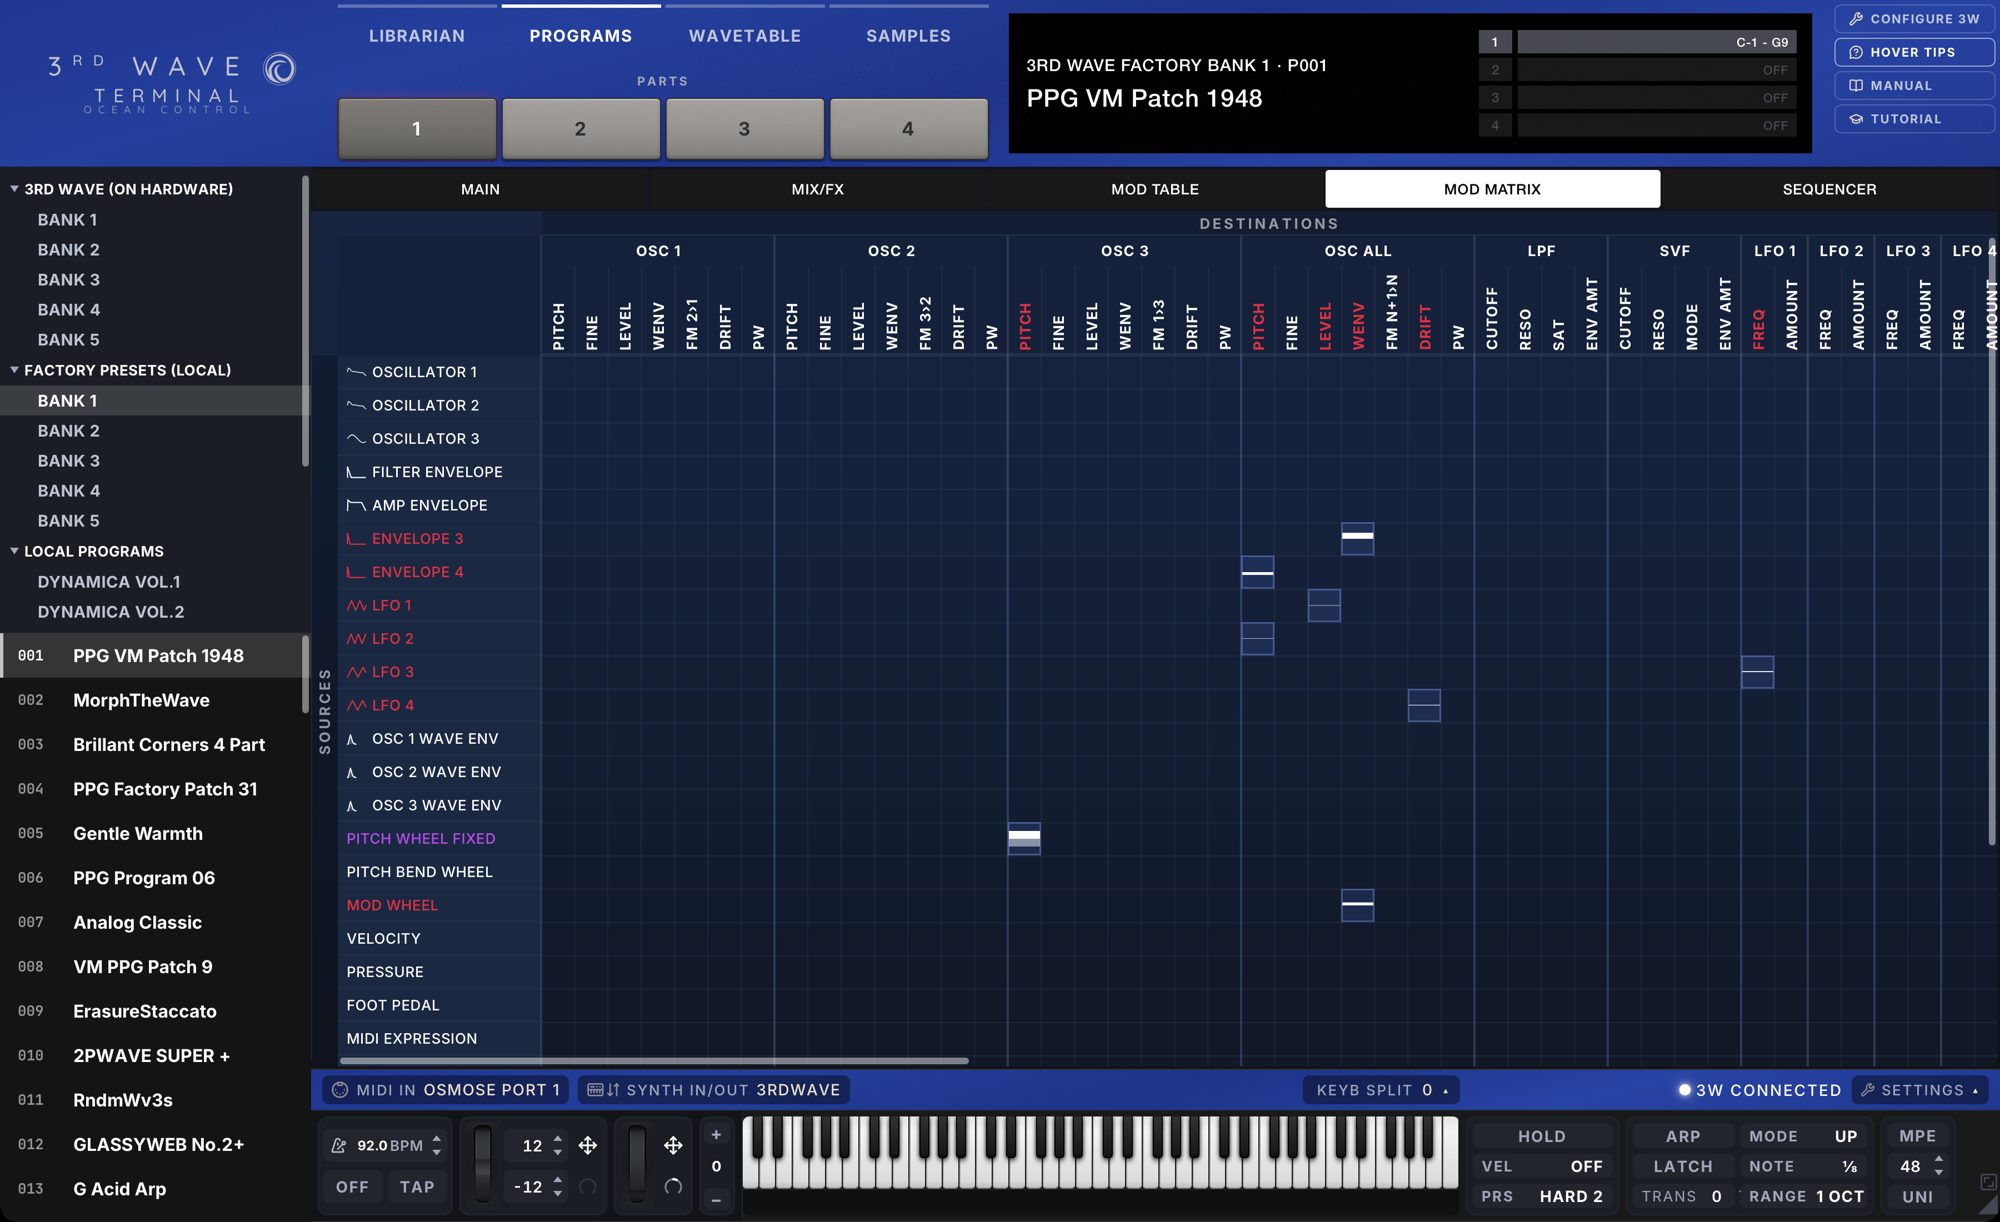Image resolution: width=2000 pixels, height=1222 pixels.
Task: Click the pitch bend wheel slider
Action: [483, 1165]
